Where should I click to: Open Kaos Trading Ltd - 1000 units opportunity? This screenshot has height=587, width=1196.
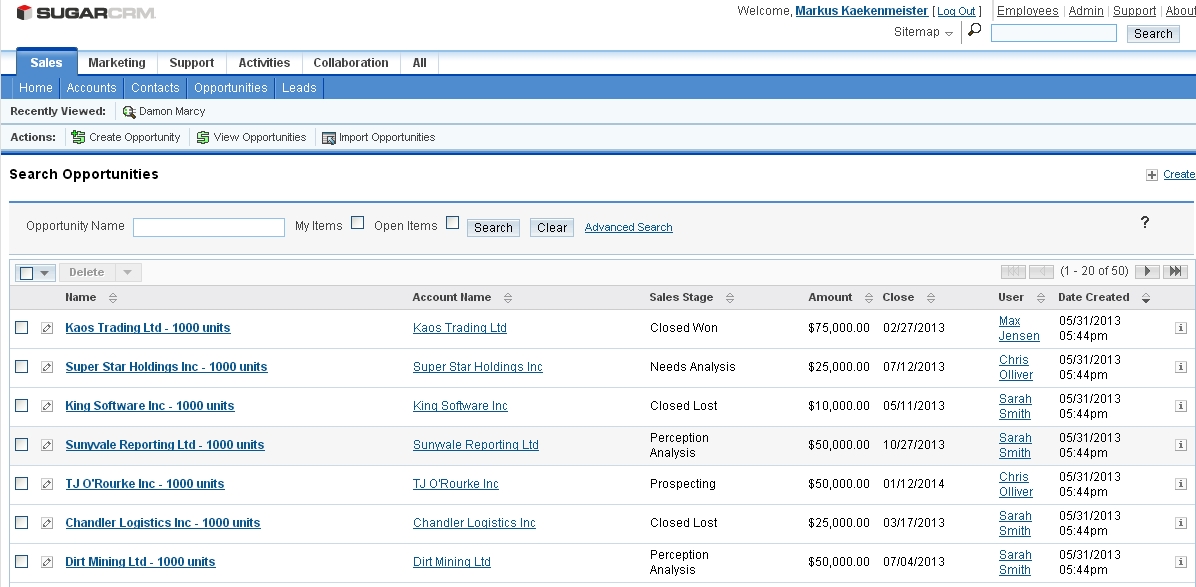(148, 328)
